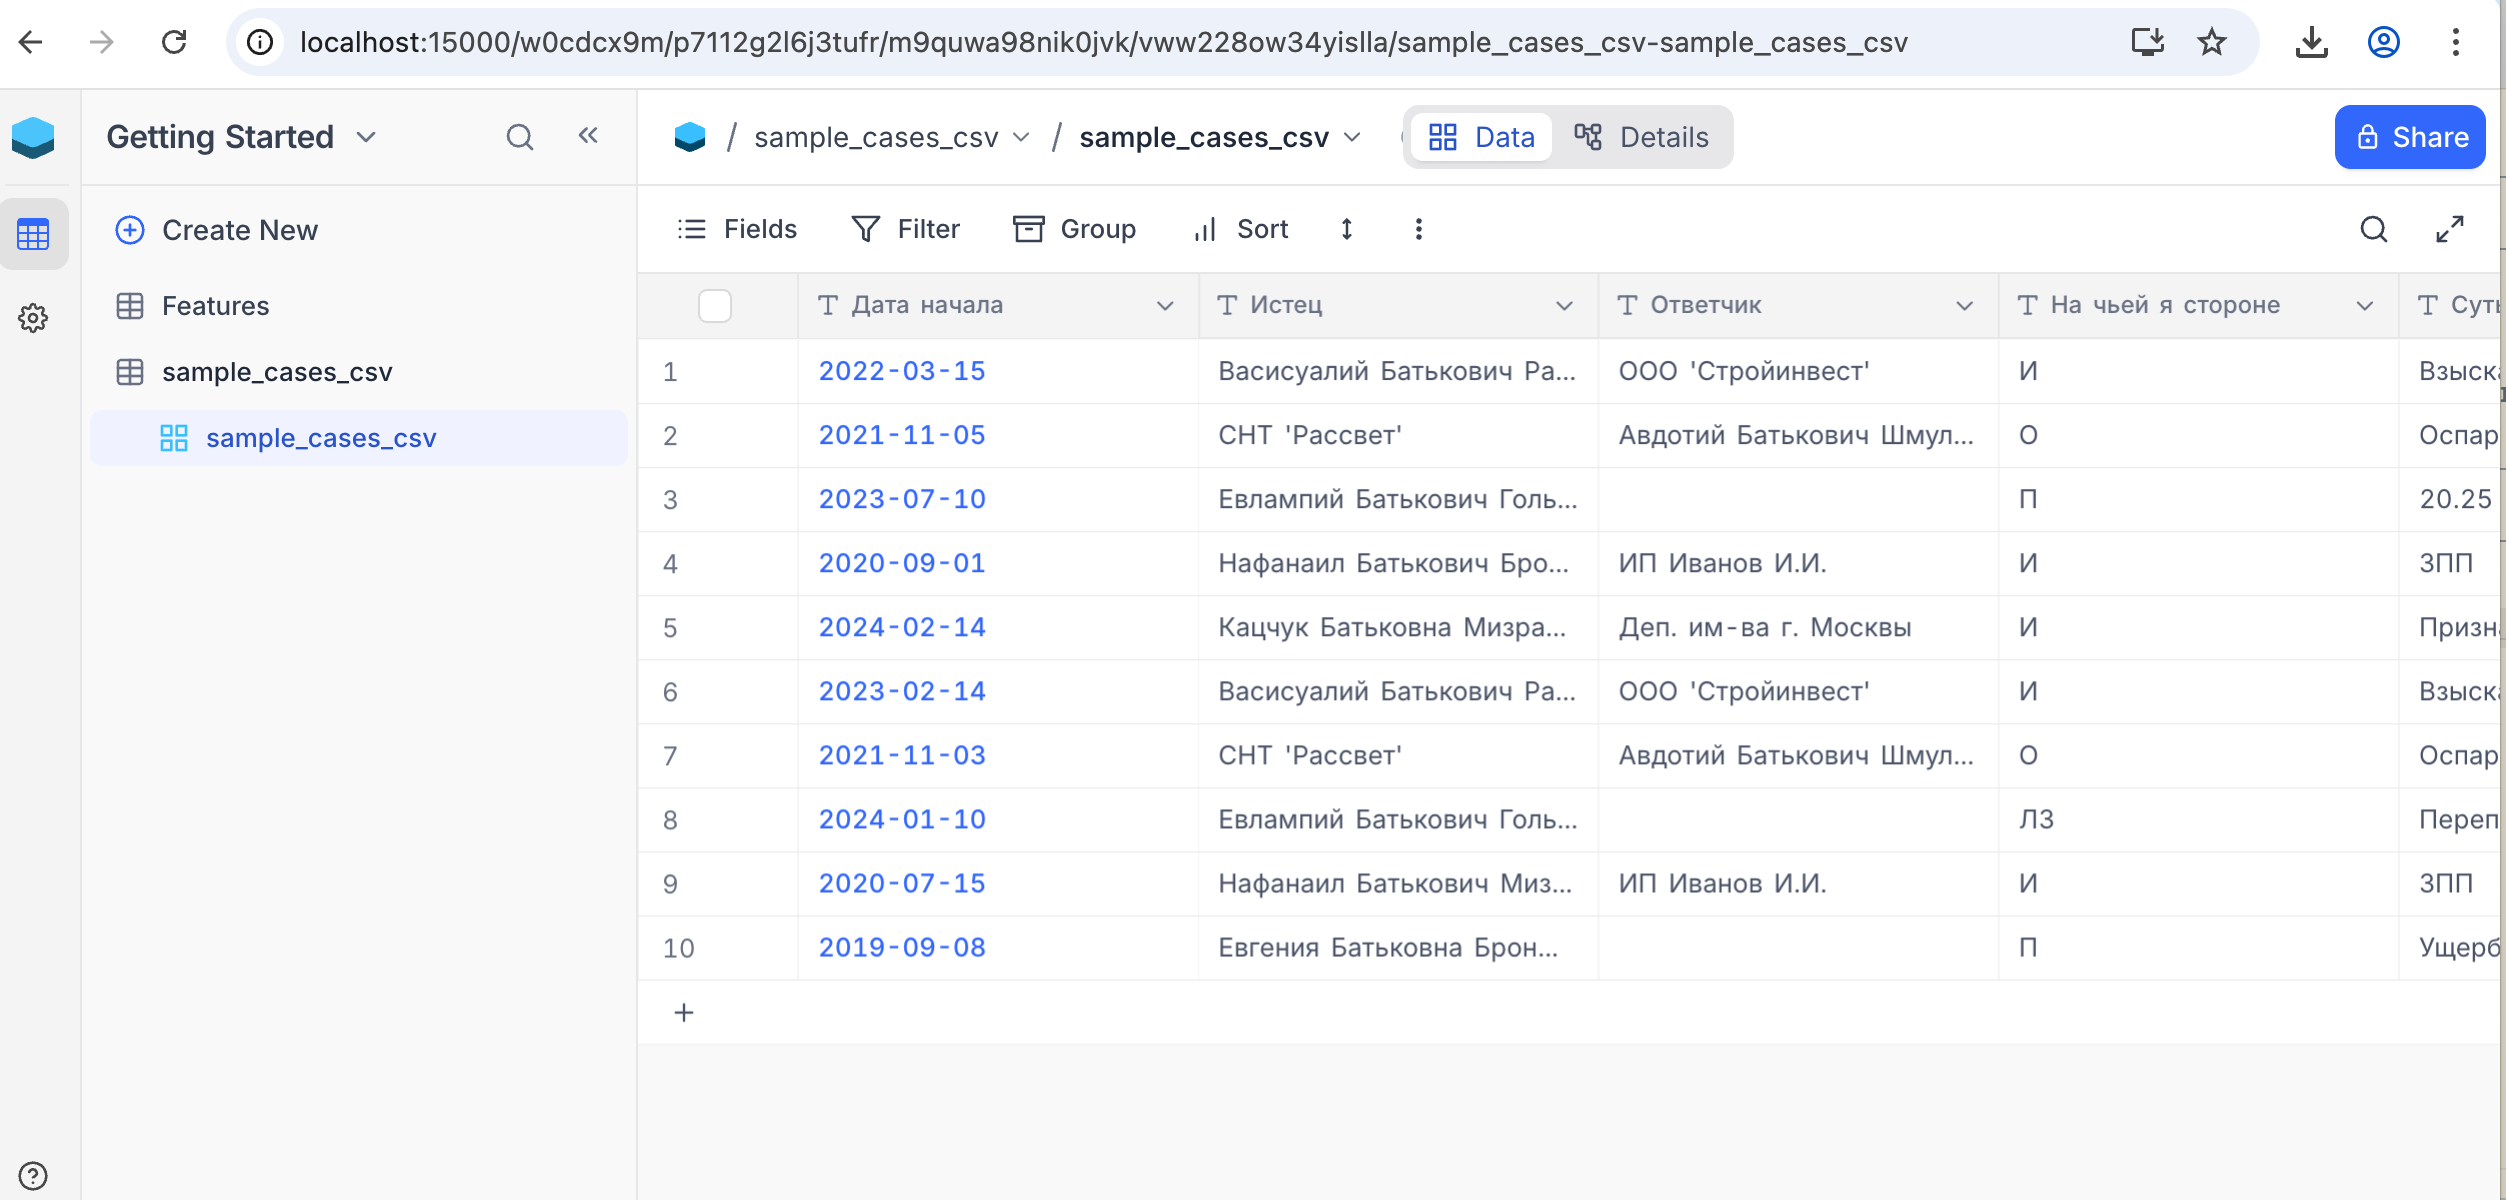Open the view breadcrumb sample_cases_csv dropdown
2506x1200 pixels.
coord(1352,137)
